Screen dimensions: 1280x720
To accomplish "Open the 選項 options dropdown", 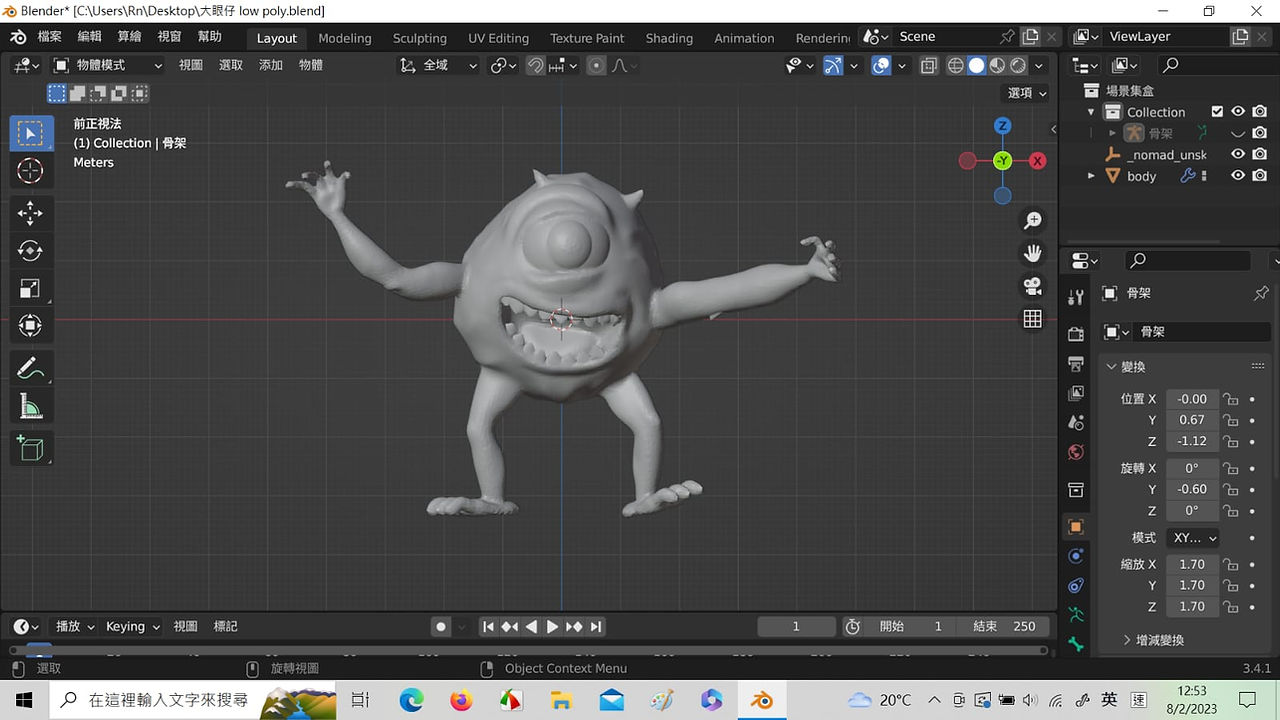I will point(1027,93).
